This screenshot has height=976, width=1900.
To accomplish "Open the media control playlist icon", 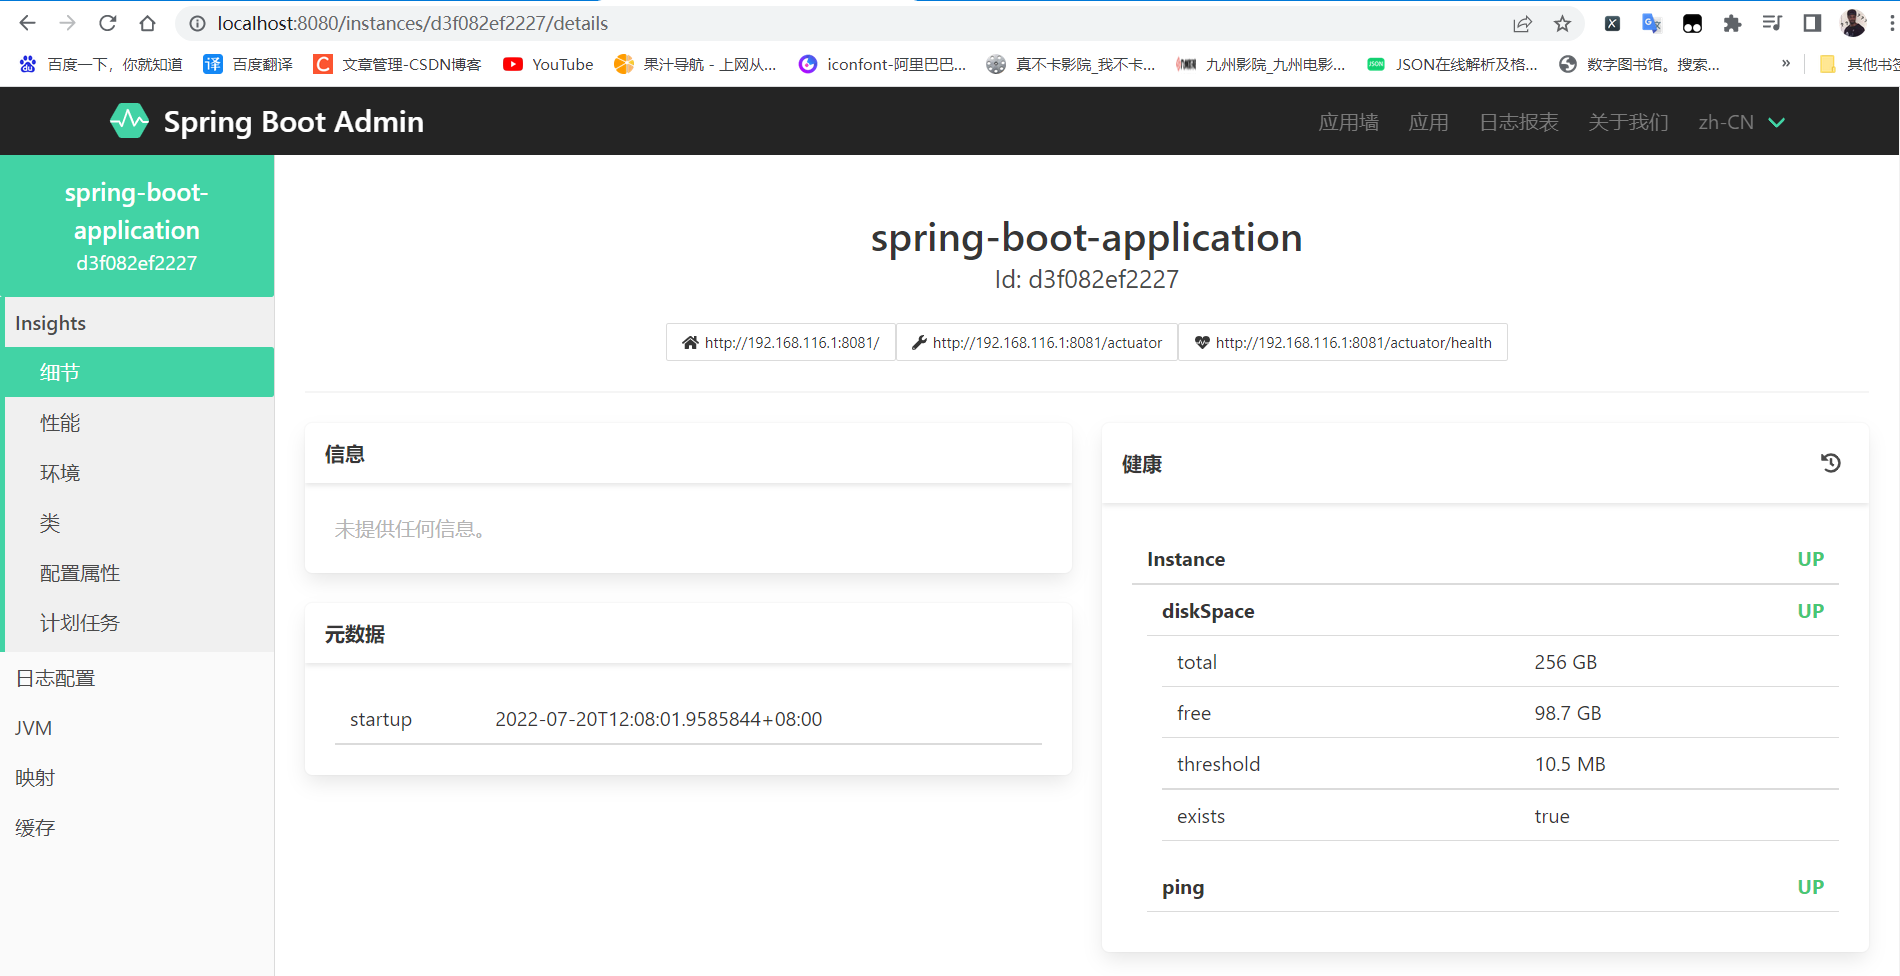I will point(1772,23).
